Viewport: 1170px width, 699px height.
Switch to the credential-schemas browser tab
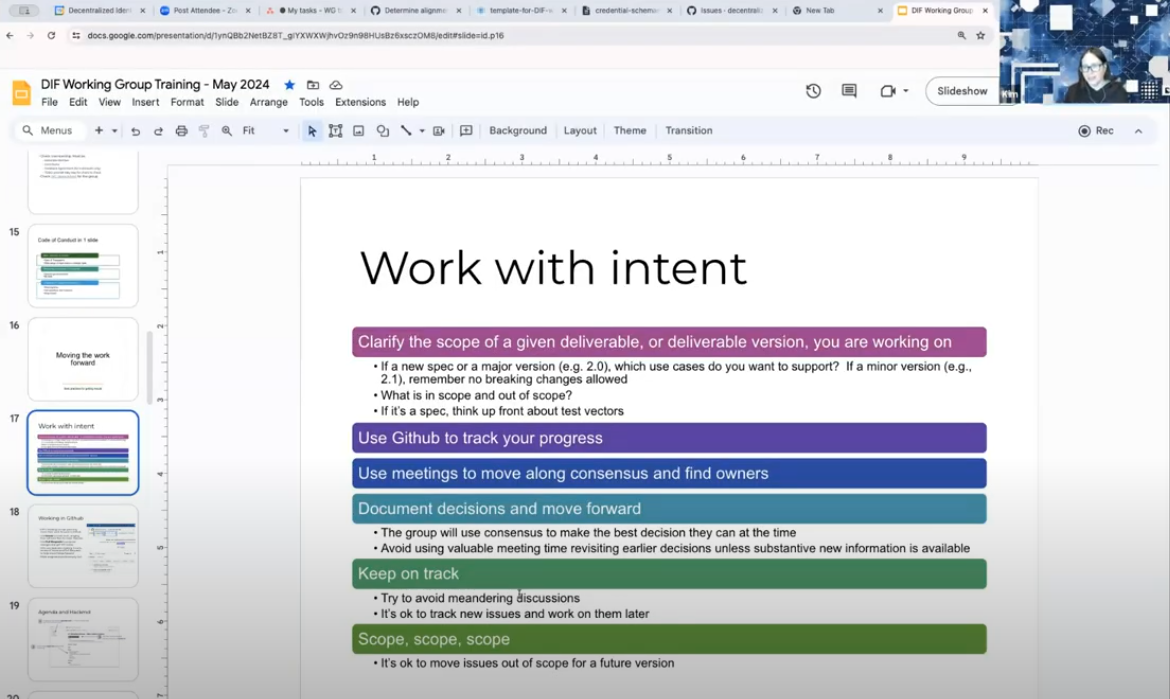[x=627, y=10]
